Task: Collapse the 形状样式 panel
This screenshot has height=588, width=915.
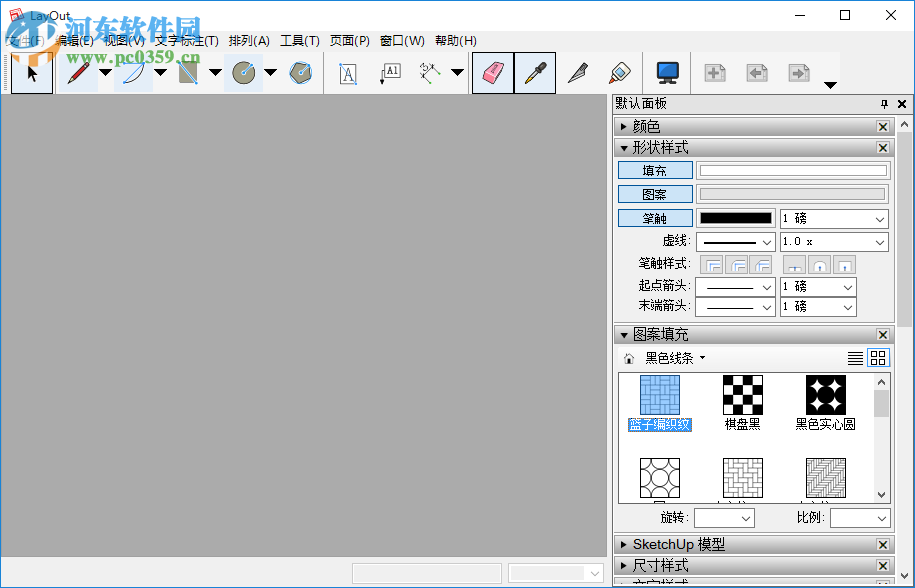Action: point(625,147)
